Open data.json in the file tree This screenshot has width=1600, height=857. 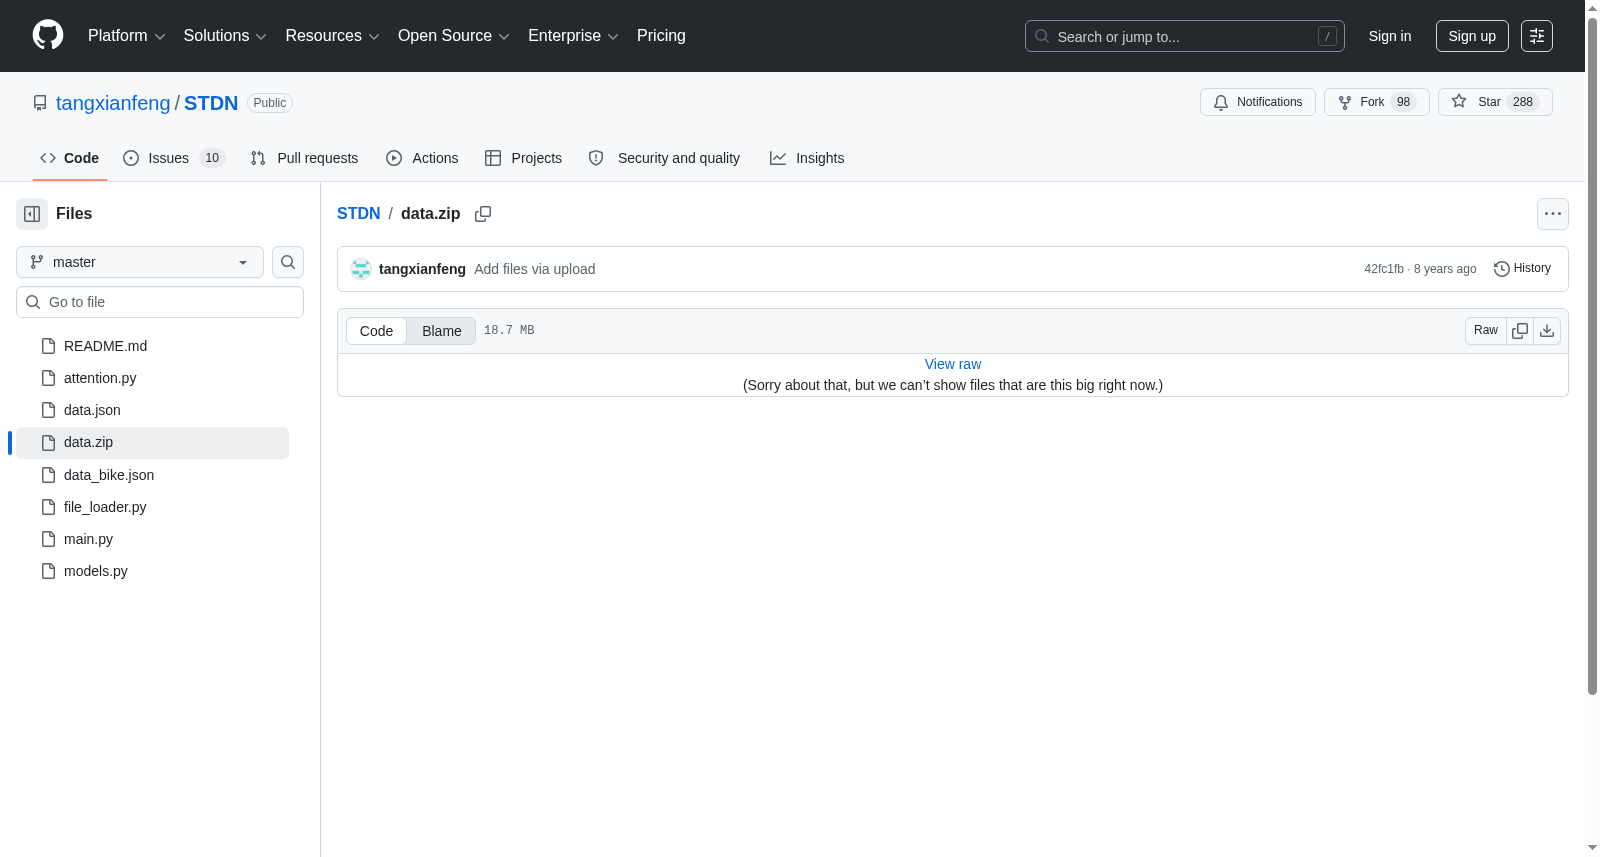click(x=152, y=410)
